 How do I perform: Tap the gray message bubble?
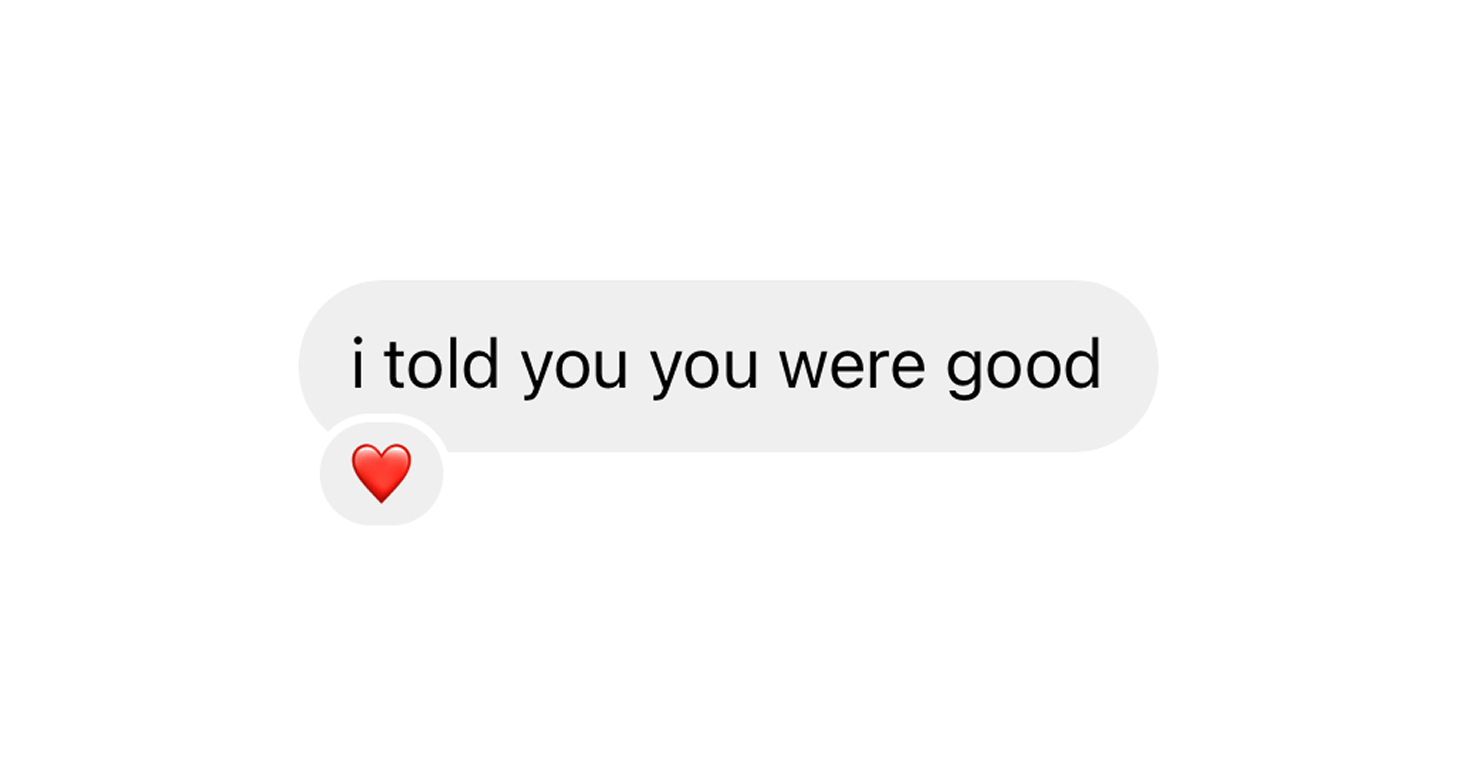pyautogui.click(x=728, y=366)
